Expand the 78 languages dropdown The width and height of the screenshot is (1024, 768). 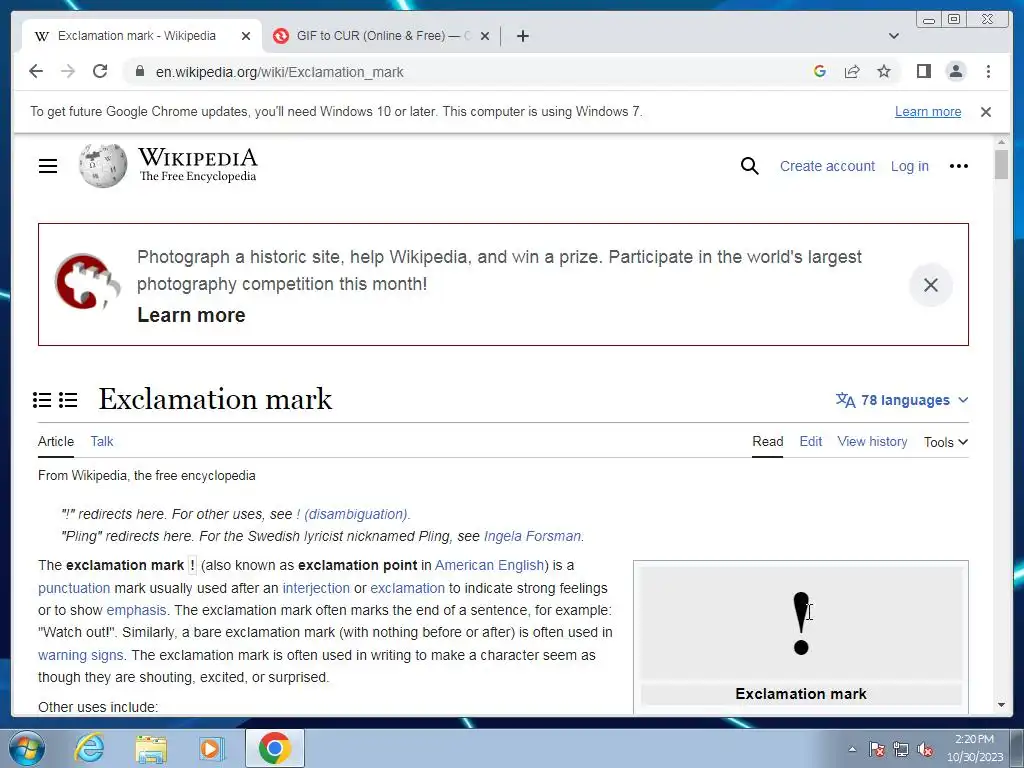[x=902, y=400]
